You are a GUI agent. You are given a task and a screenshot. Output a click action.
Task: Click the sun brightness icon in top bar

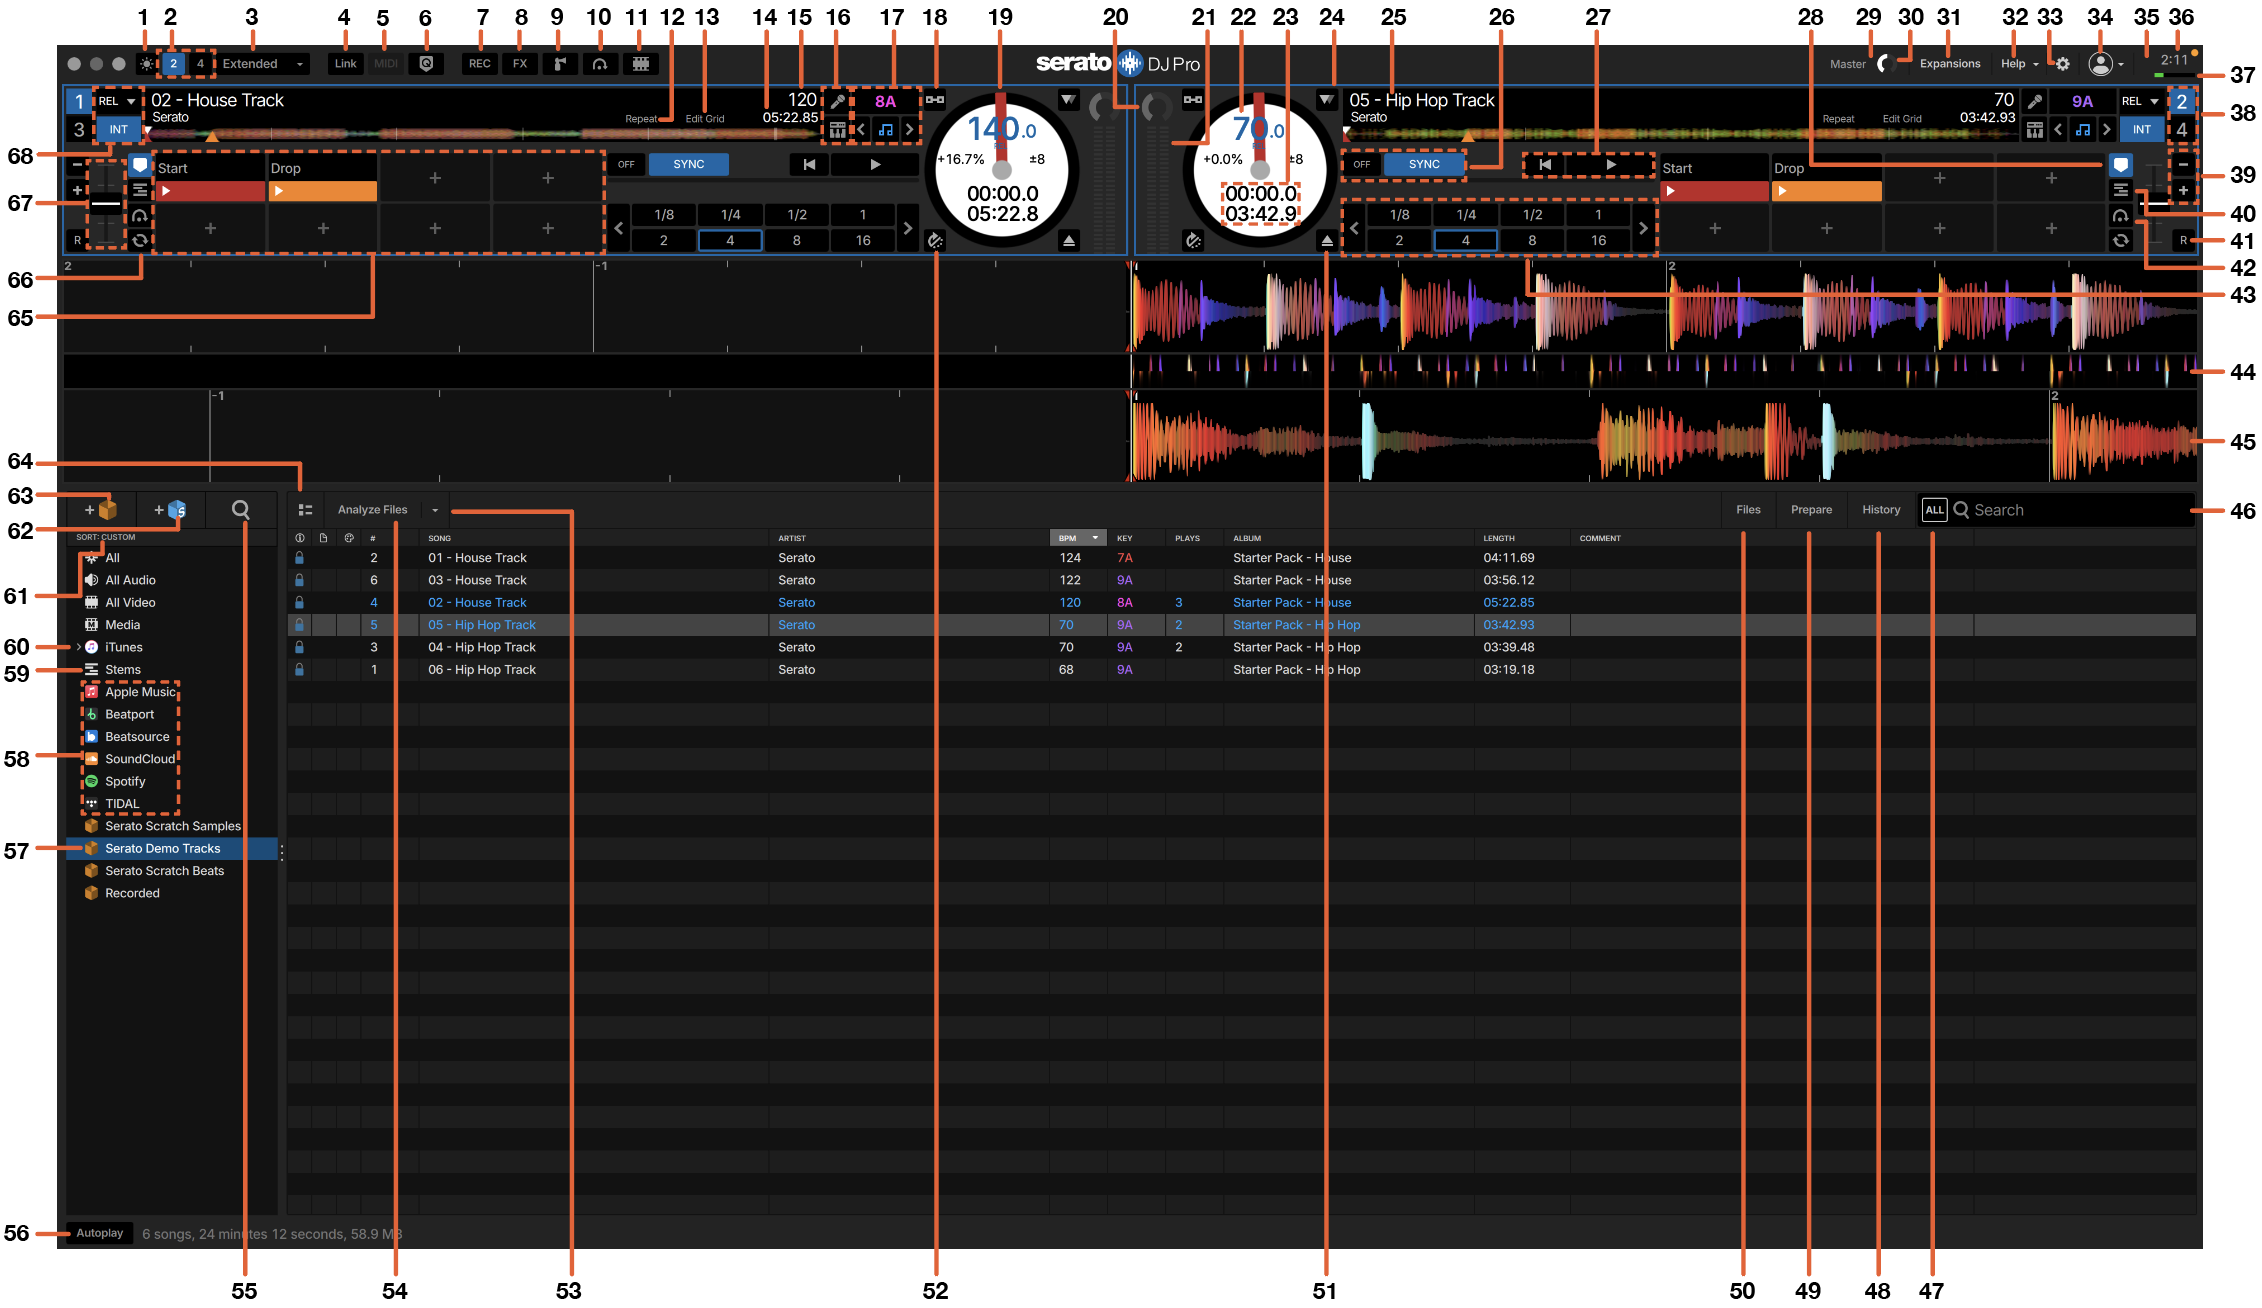147,64
